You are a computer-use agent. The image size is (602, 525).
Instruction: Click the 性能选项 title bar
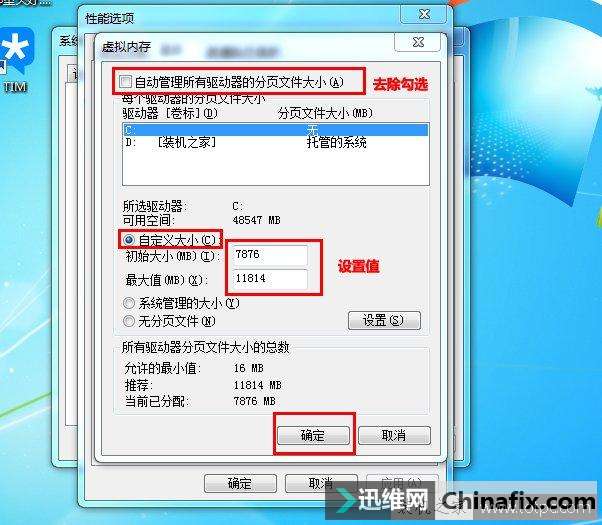240,18
